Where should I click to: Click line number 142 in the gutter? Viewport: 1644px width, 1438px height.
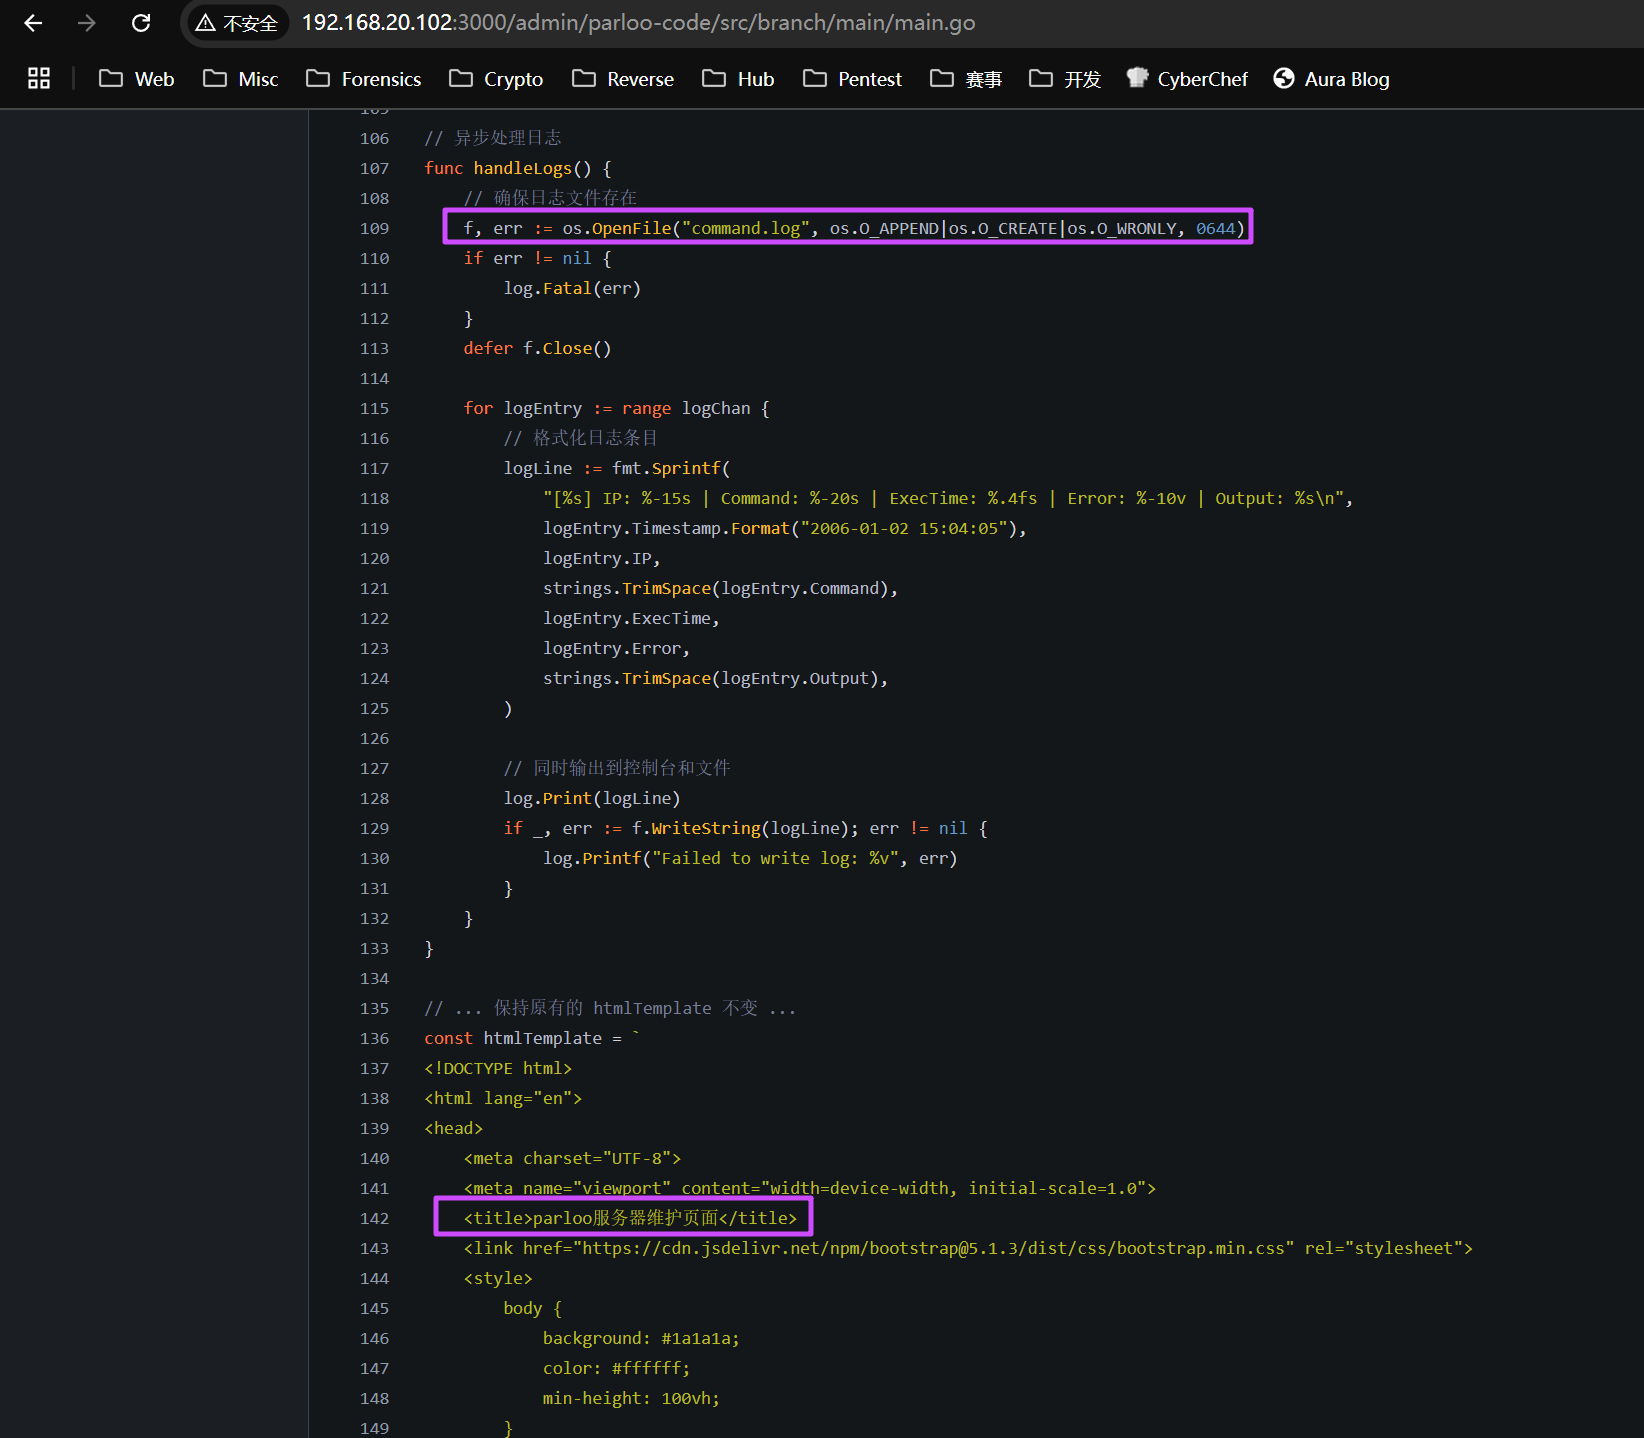click(374, 1218)
